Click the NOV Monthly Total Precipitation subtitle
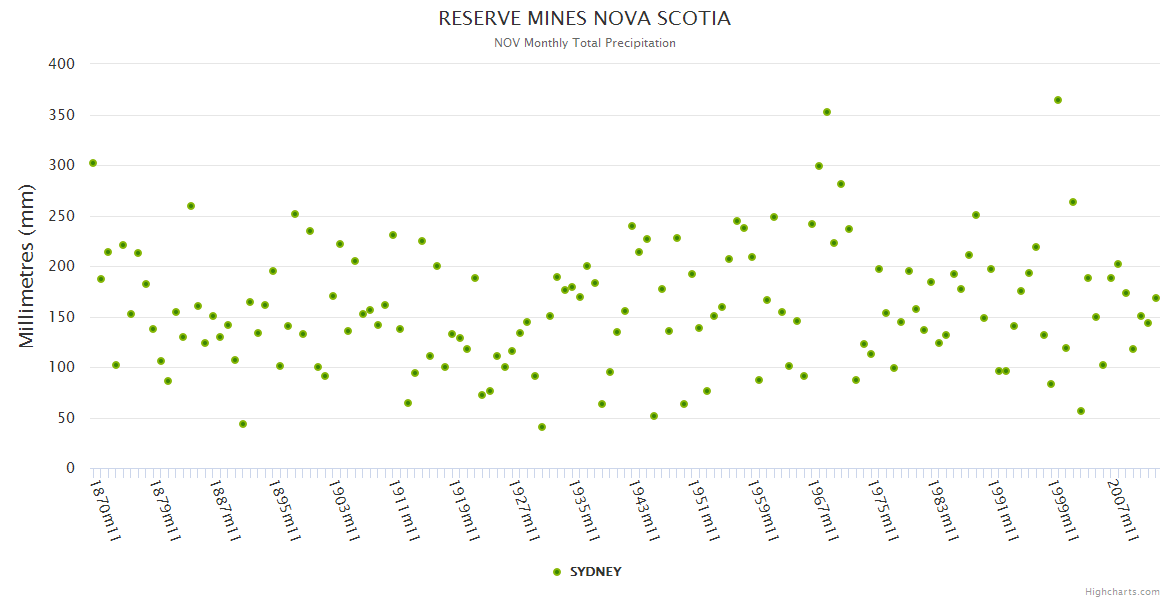The width and height of the screenshot is (1170, 600). [x=584, y=43]
